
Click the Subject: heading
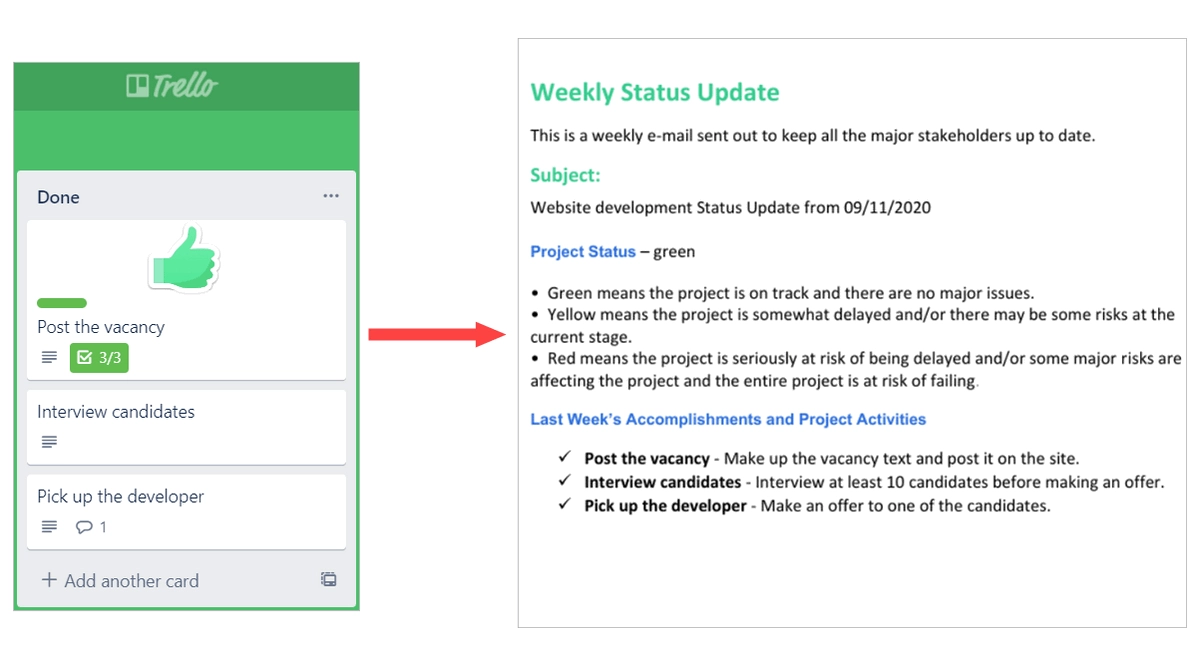click(x=565, y=175)
